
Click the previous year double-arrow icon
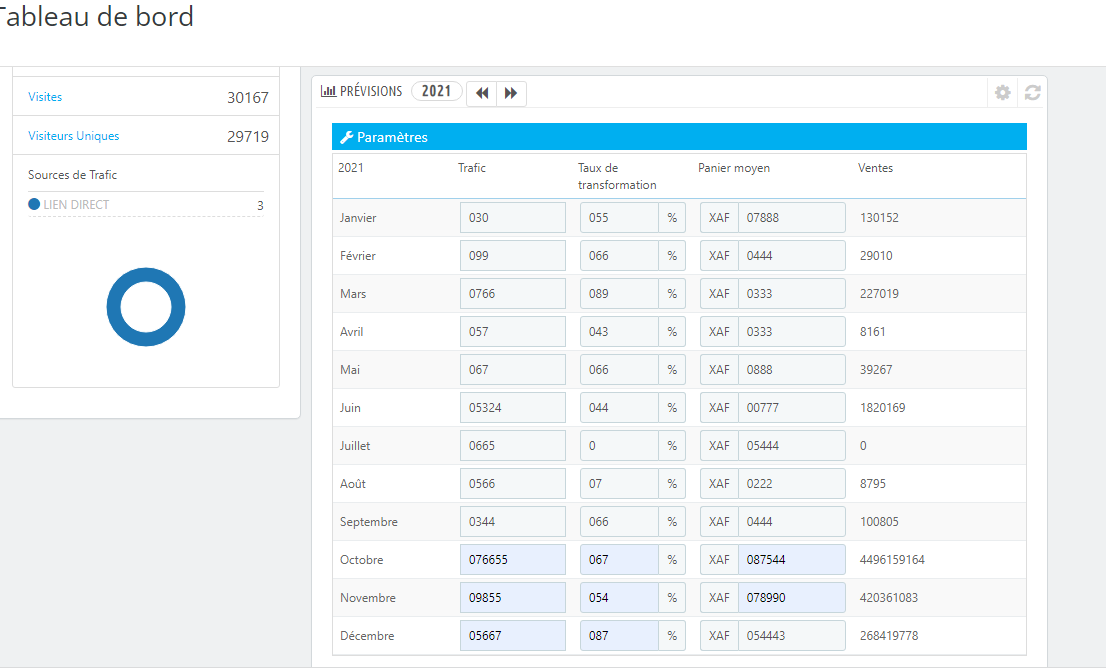[x=482, y=93]
